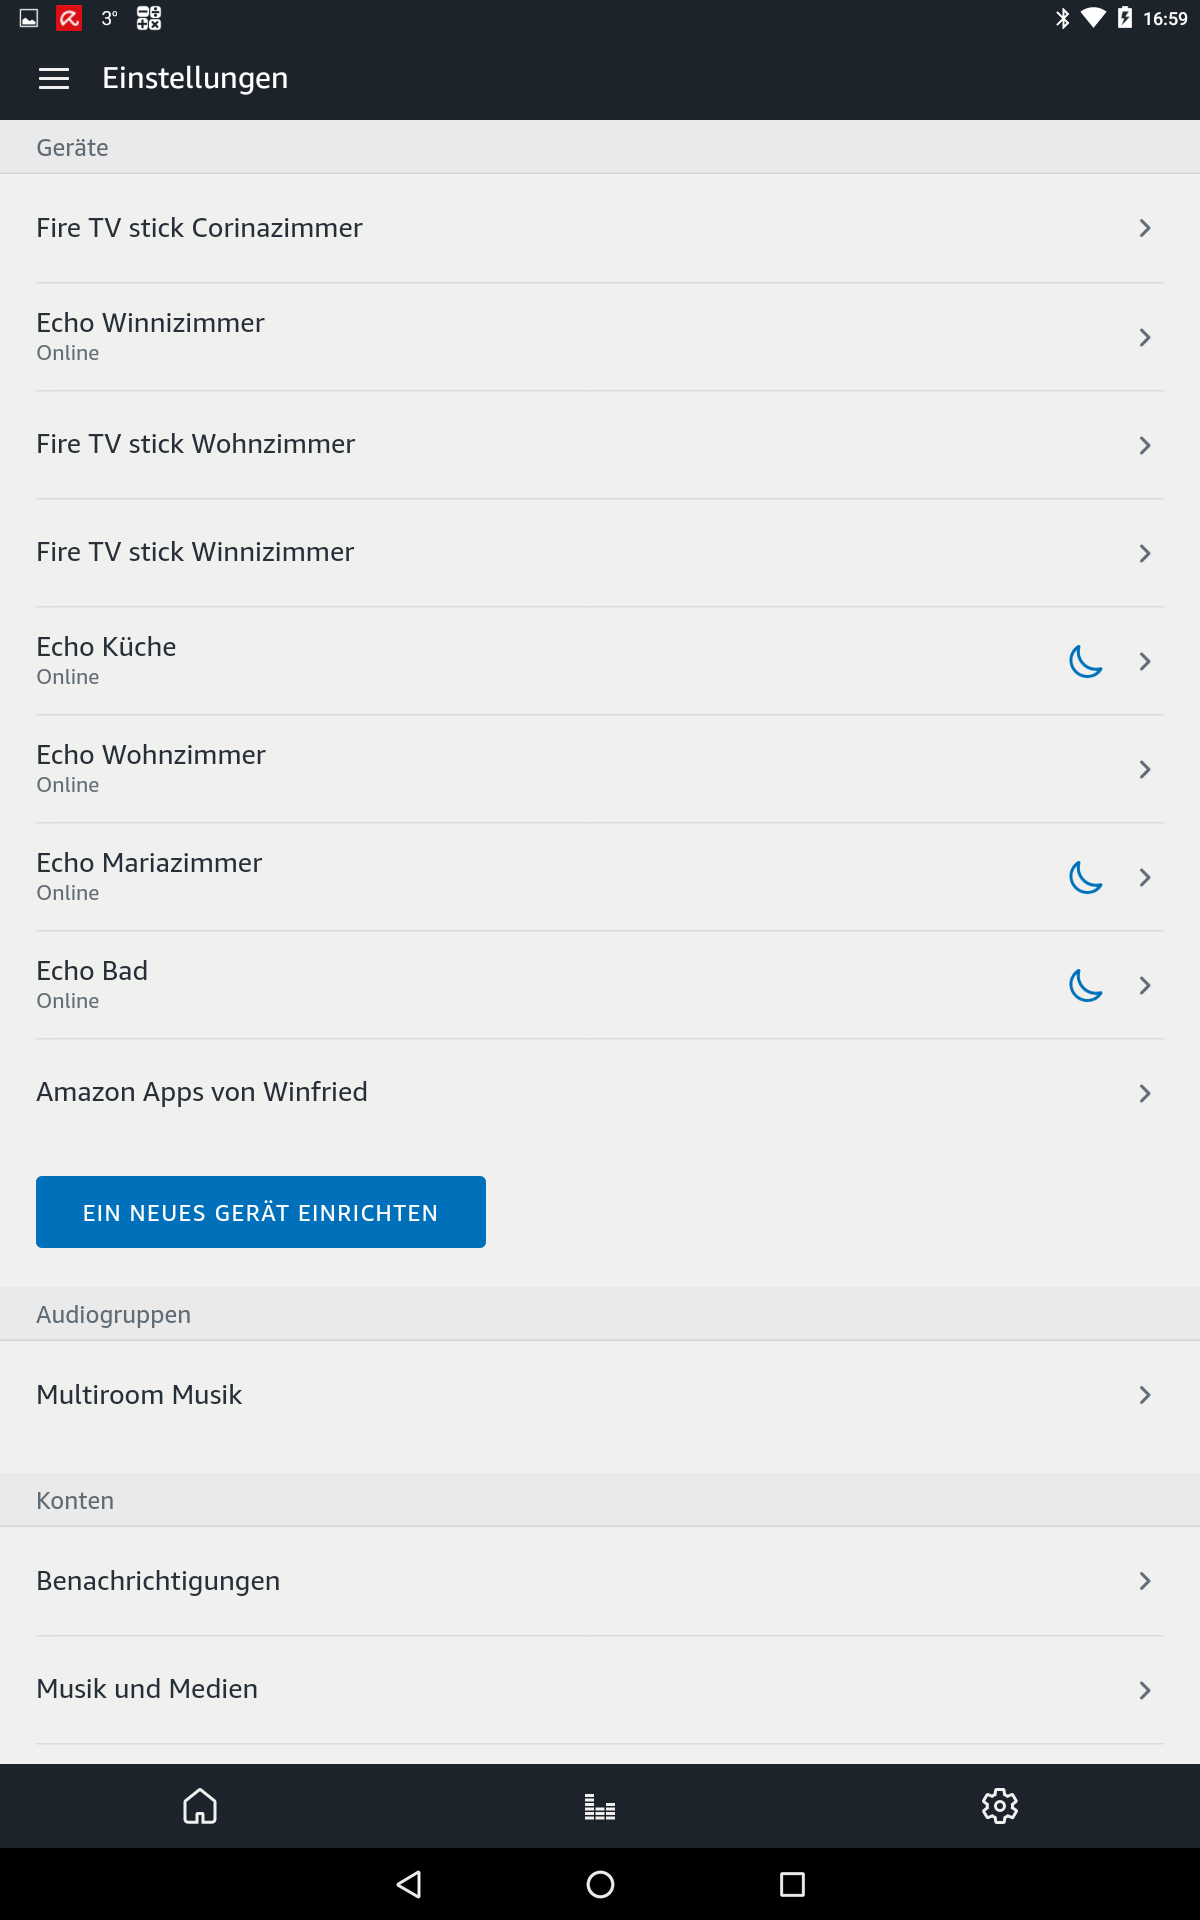Expand chevron next to Echo Wohnzimmer
Screen dimensions: 1200x1920
point(1145,769)
